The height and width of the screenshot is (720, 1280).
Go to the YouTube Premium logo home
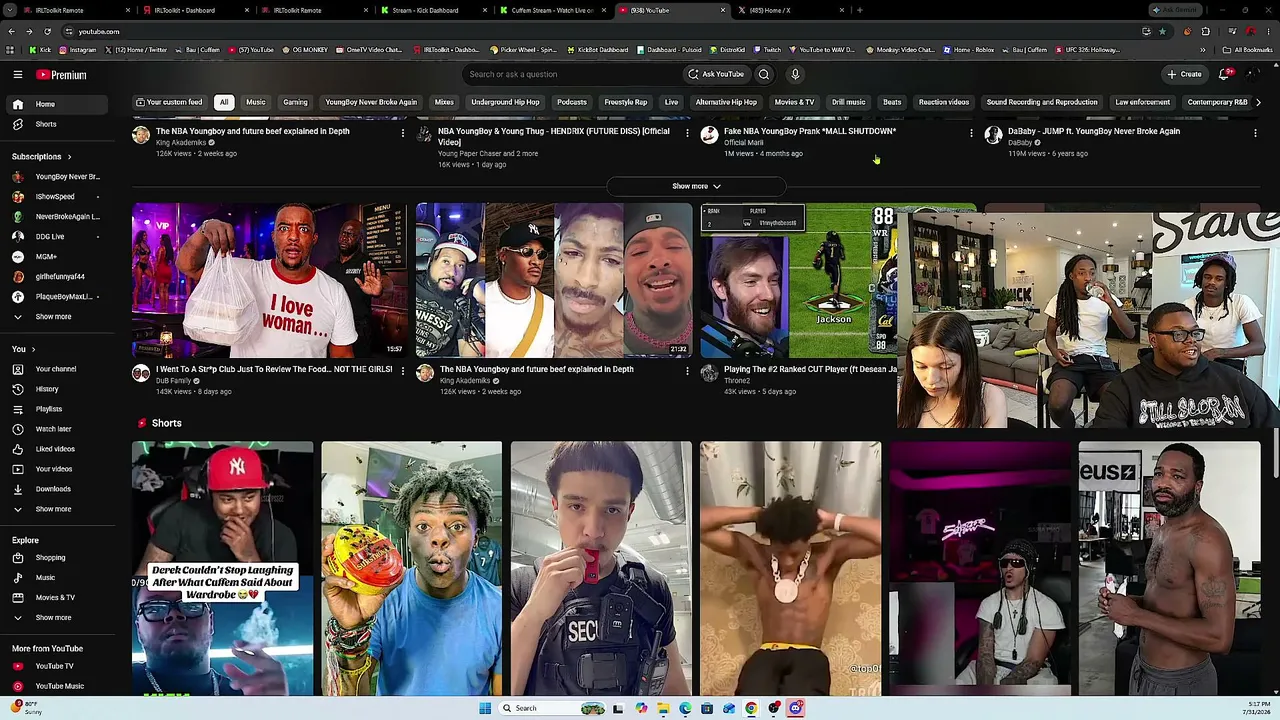click(x=62, y=75)
